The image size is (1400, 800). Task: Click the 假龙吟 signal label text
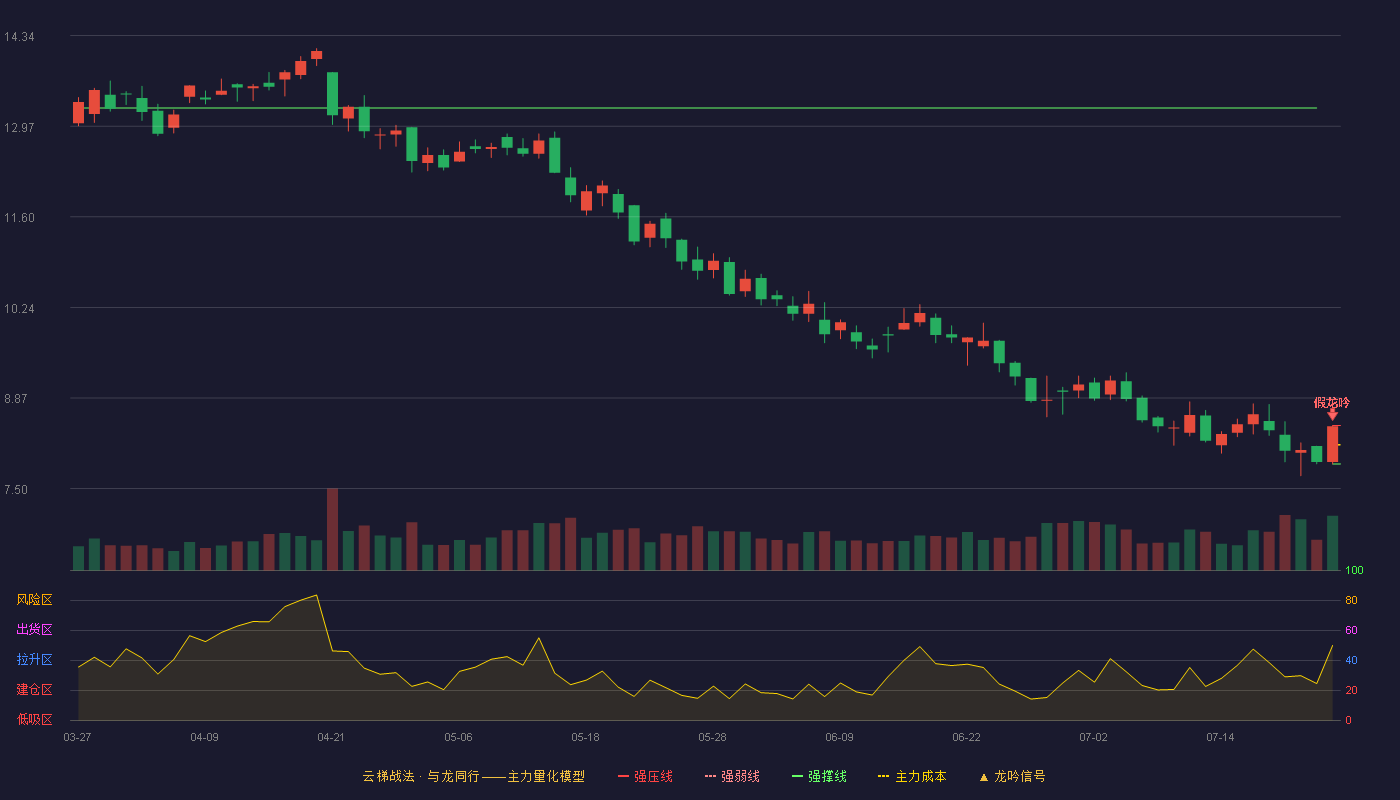1332,402
